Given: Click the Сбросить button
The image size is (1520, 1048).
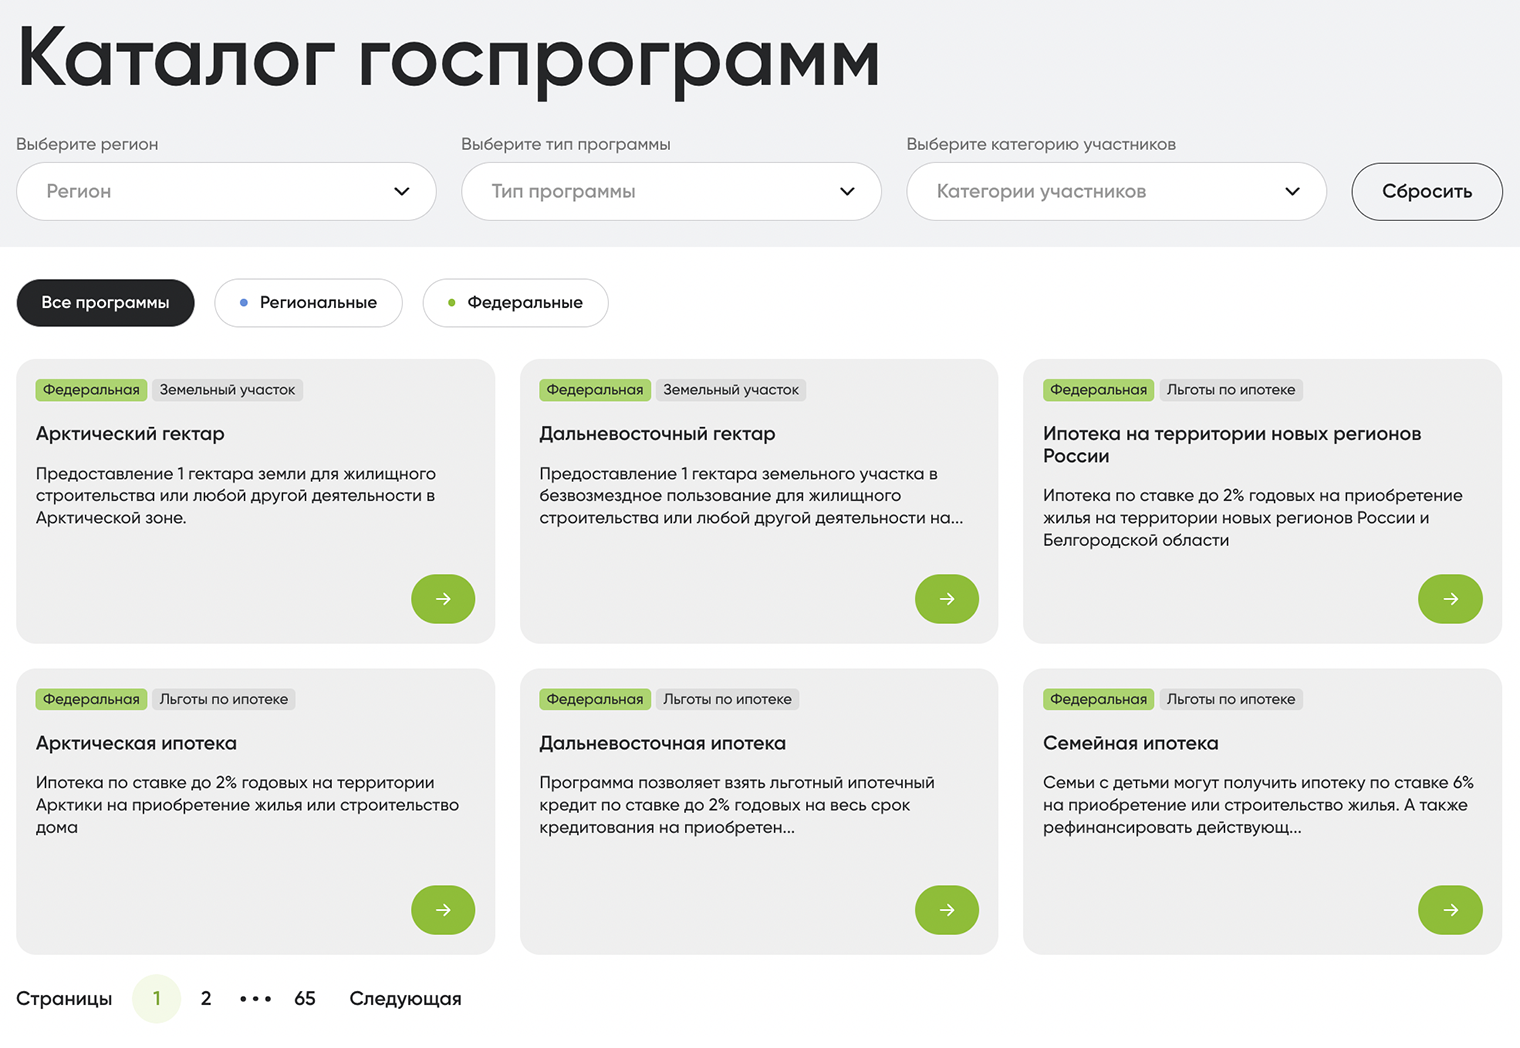Looking at the screenshot, I should point(1427,191).
